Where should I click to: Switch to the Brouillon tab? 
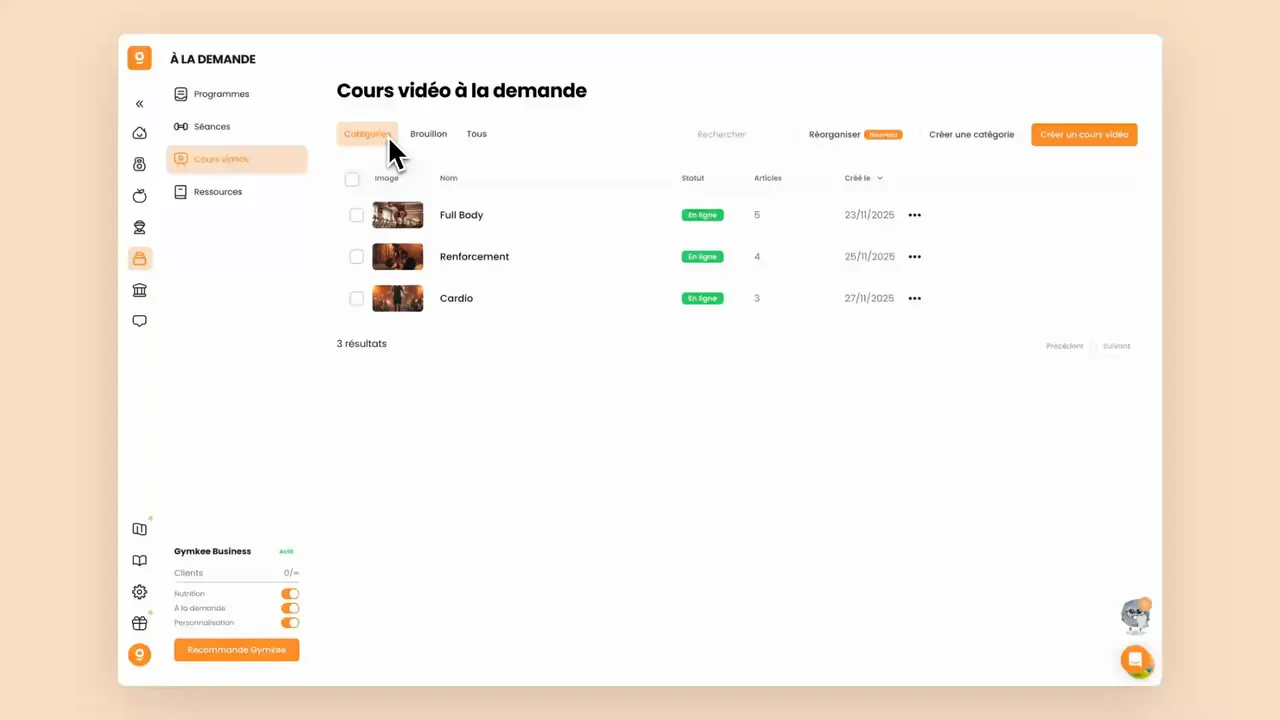(428, 134)
